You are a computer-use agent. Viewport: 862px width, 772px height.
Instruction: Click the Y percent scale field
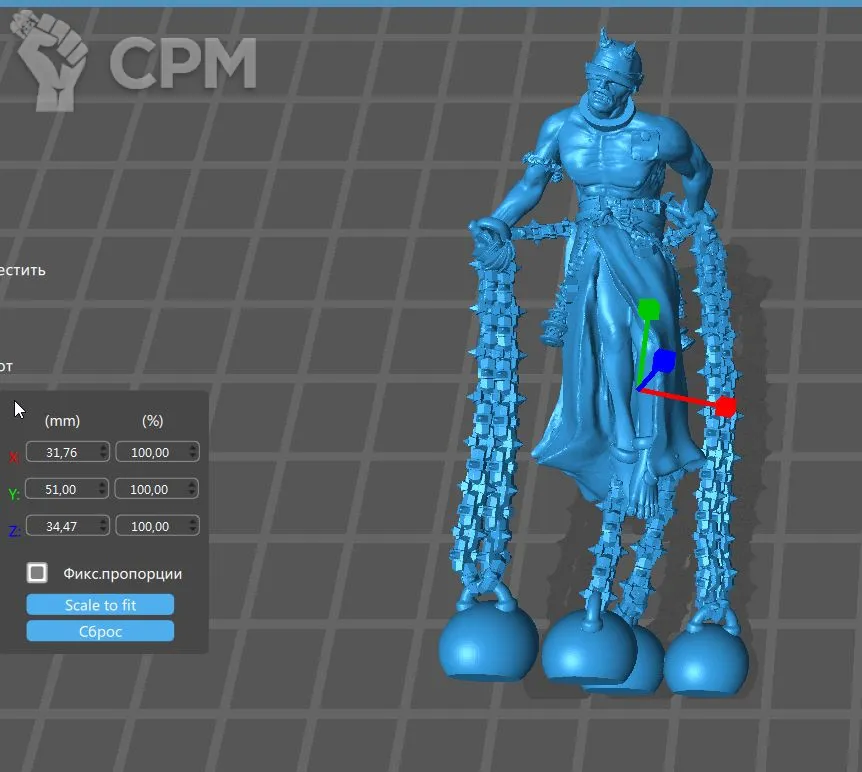[x=152, y=490]
